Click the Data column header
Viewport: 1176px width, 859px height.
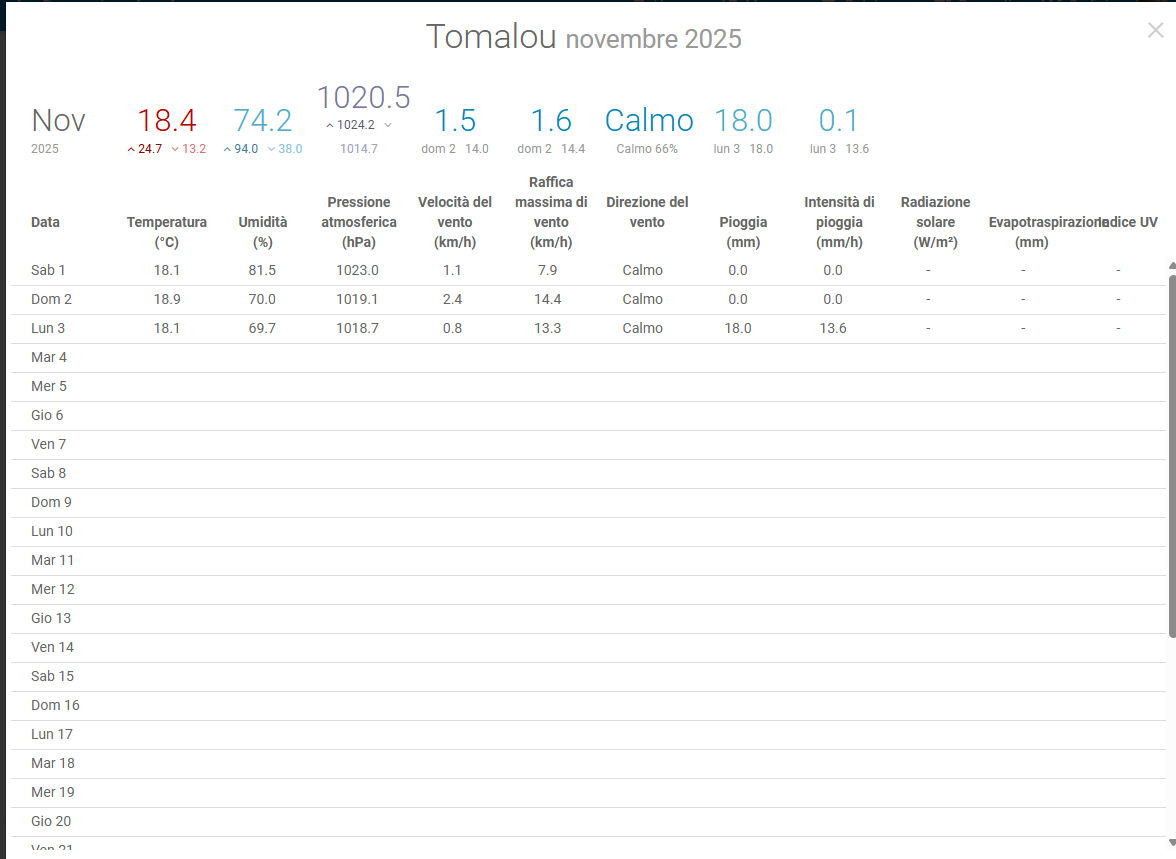pos(45,222)
